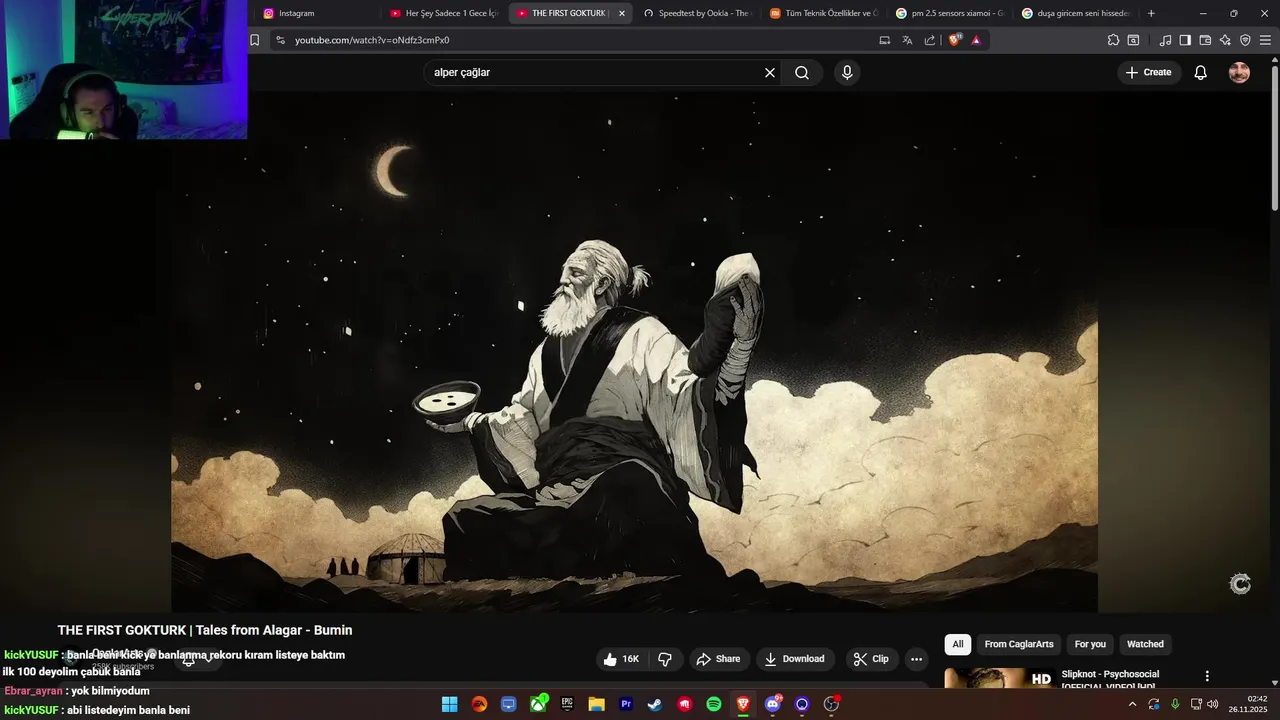Click the Slipknot - Psychosocial title link
1280x720 pixels.
(1110, 674)
